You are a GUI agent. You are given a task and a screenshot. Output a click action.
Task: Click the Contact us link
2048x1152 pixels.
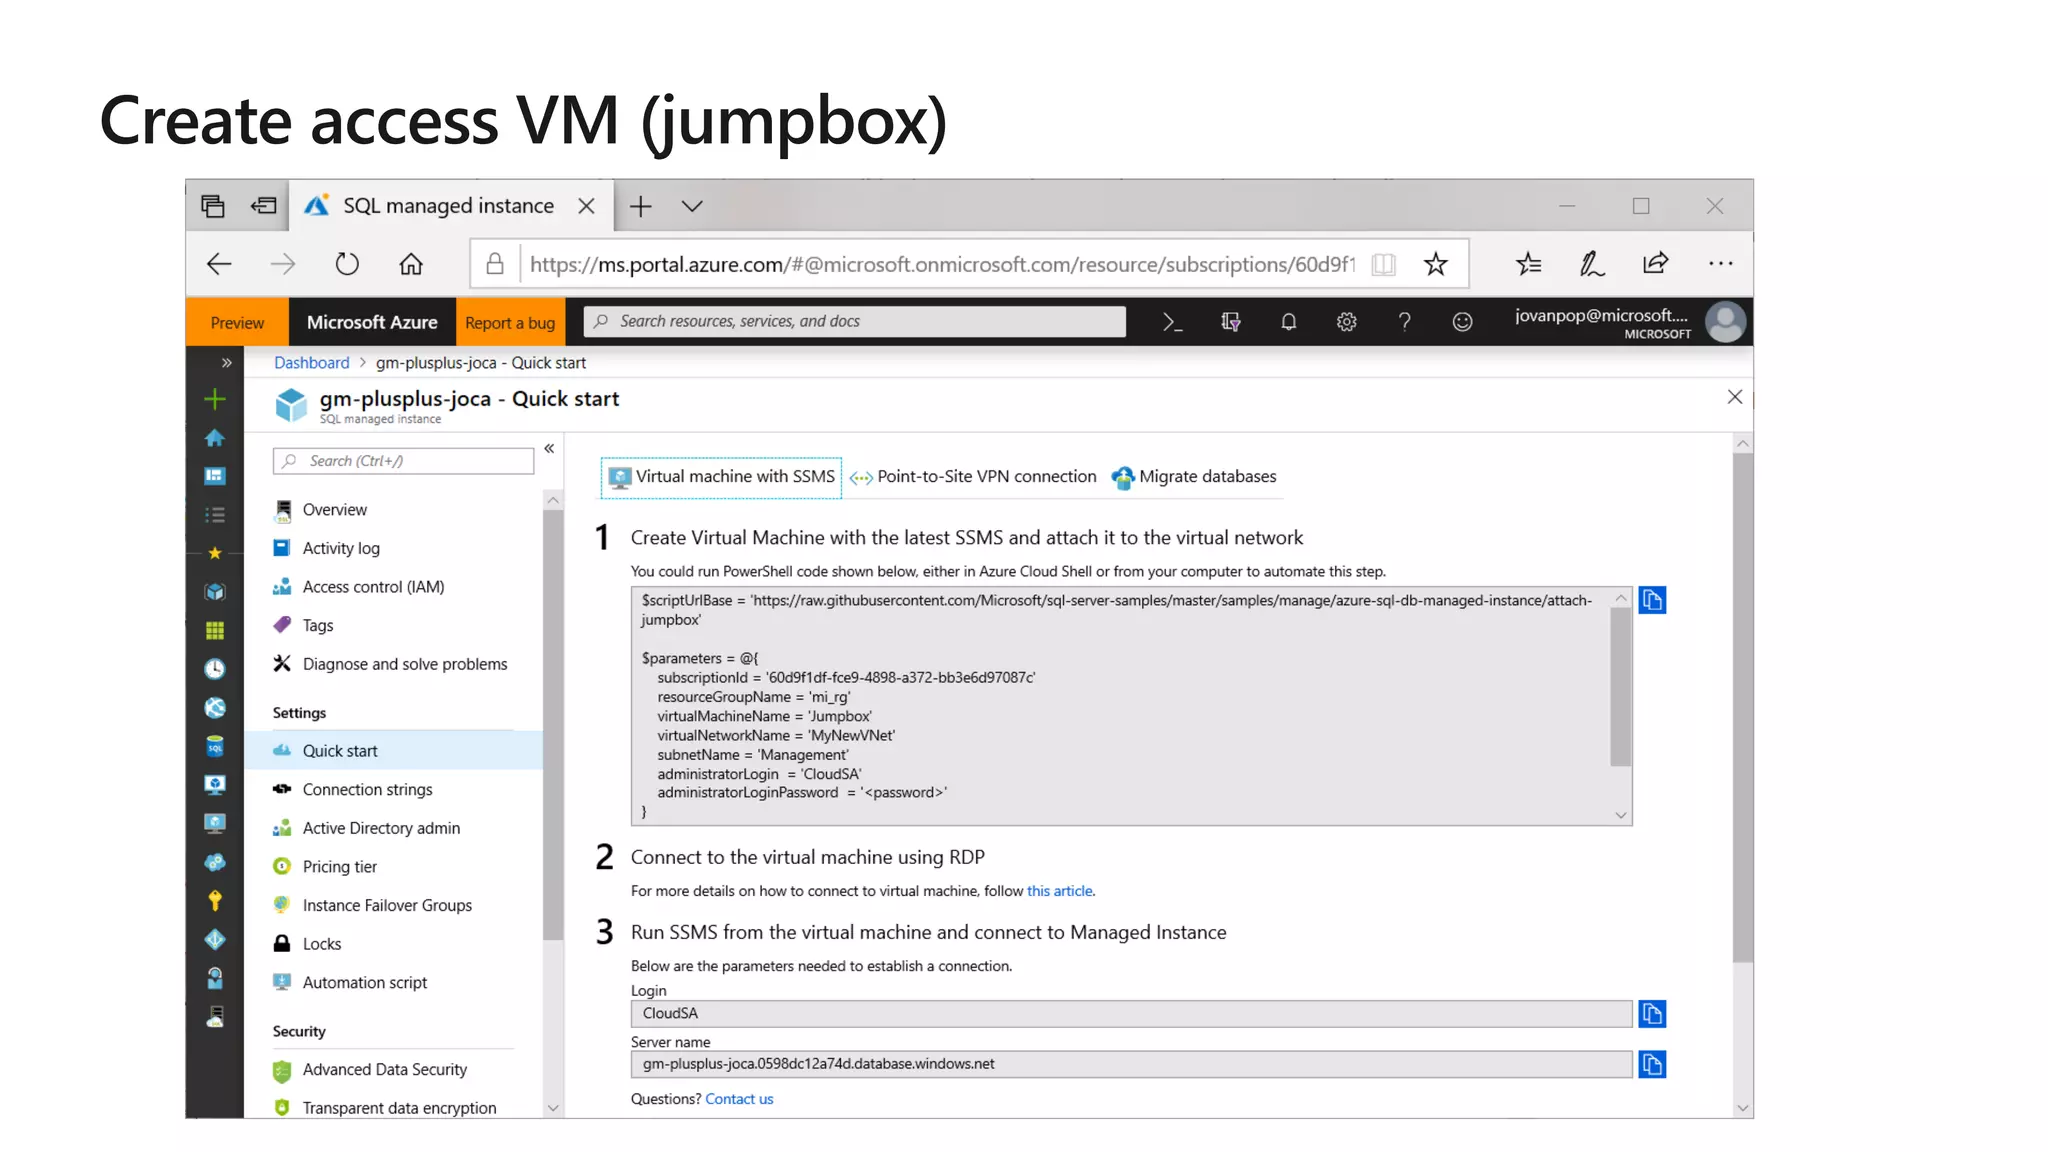(739, 1099)
